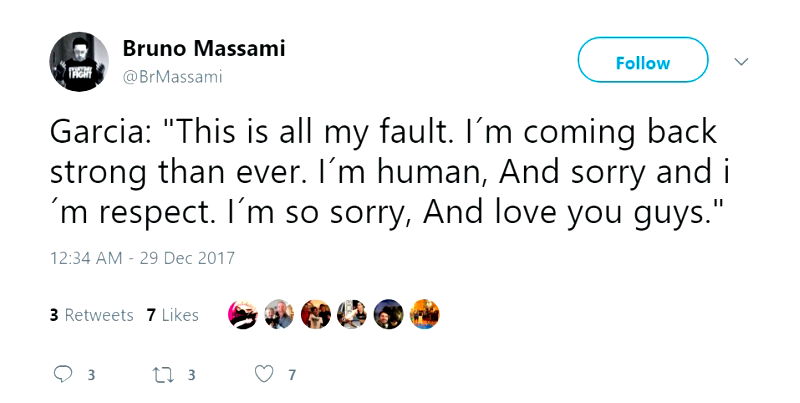Open the 12:34 AM - 29 Dec 2017 timestamp
The width and height of the screenshot is (800, 403).
pyautogui.click(x=142, y=258)
